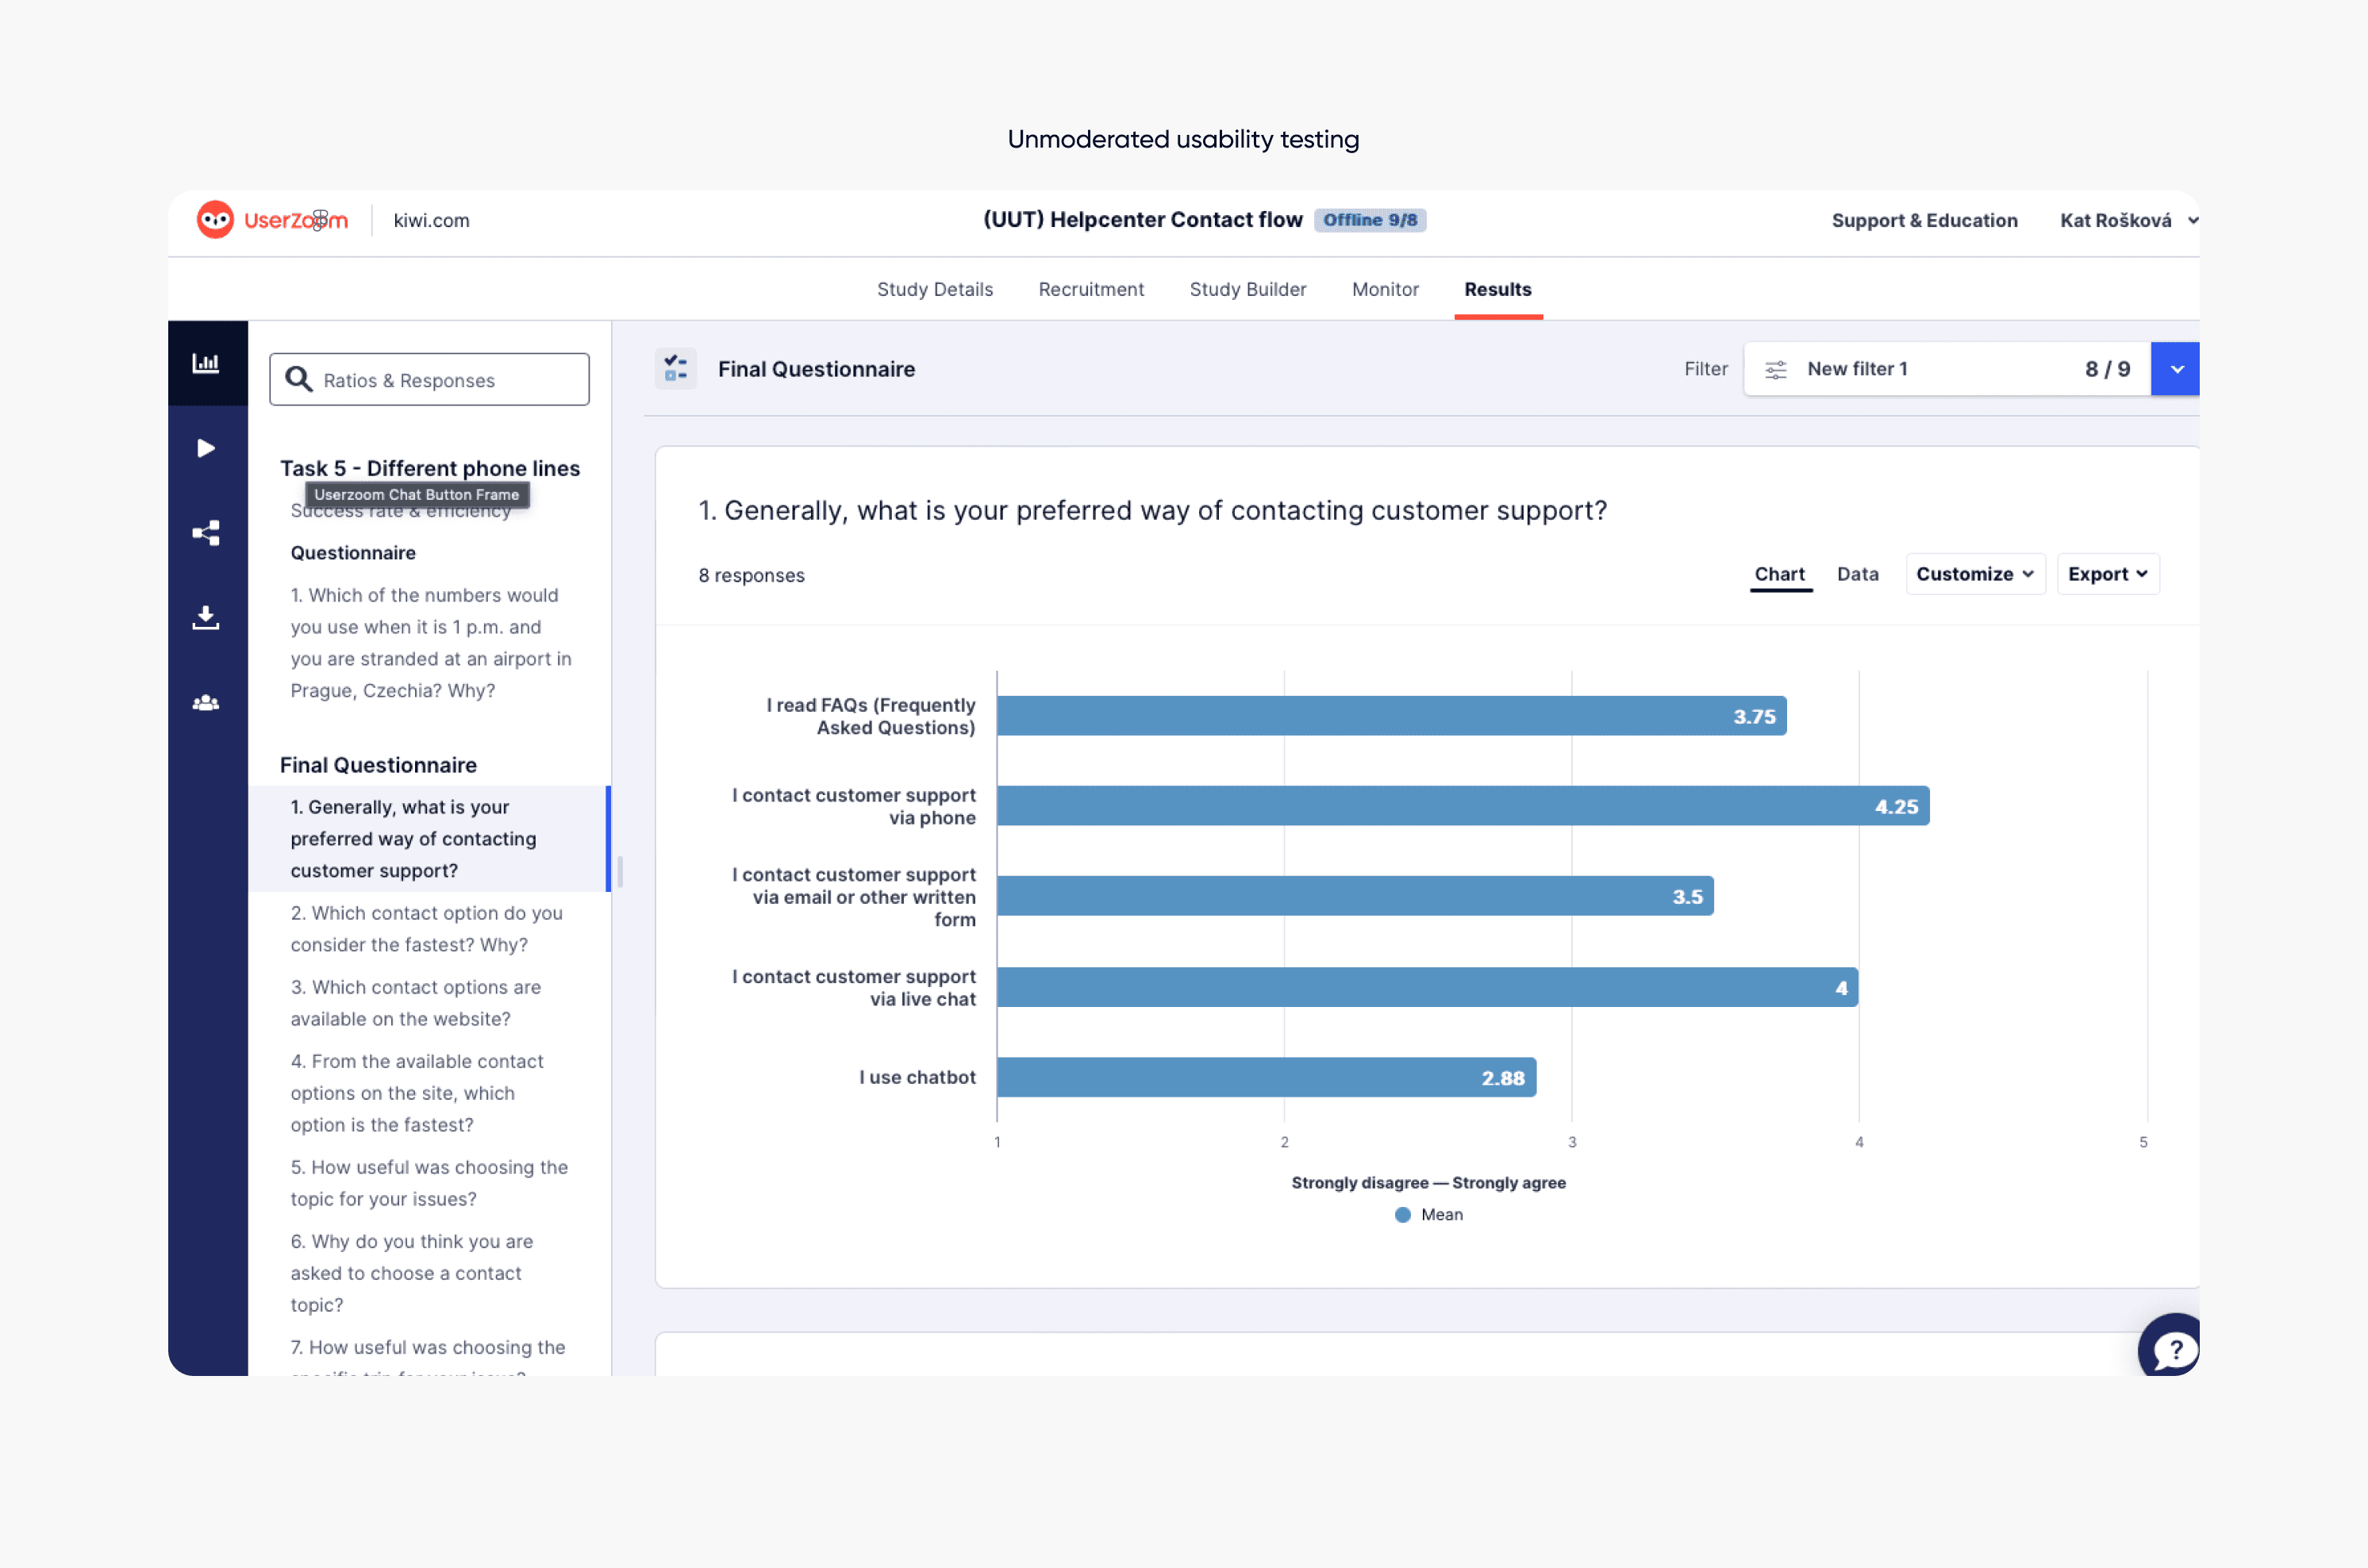Click the download sidebar icon

click(x=206, y=618)
